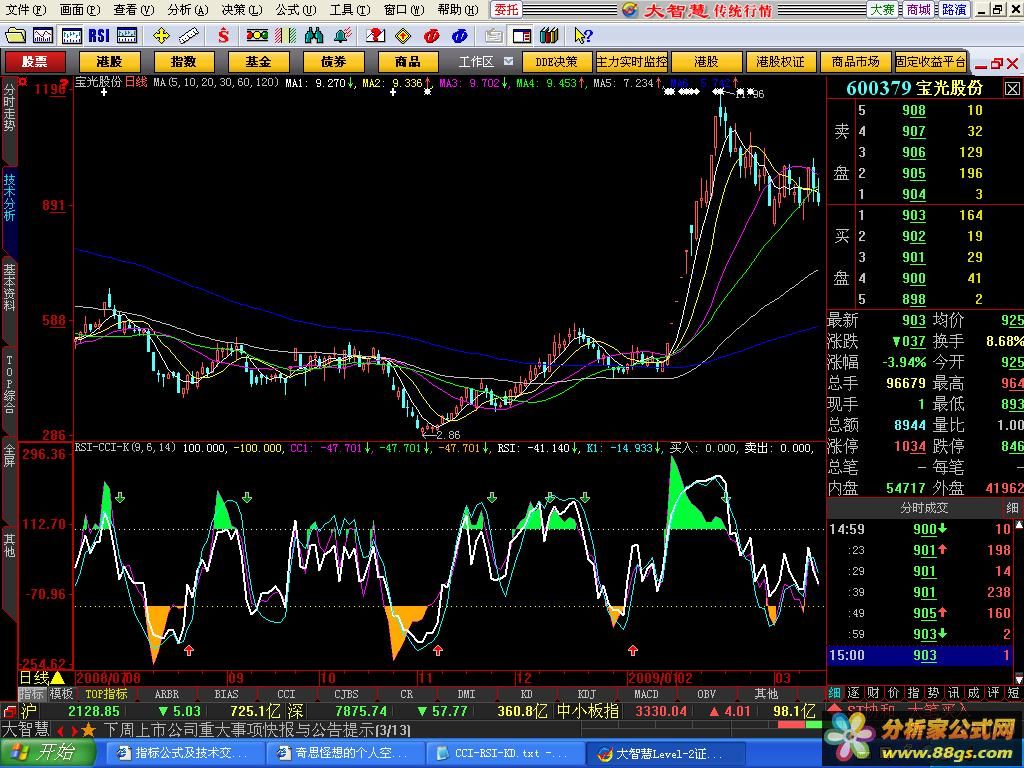Viewport: 1024px width, 768px height.
Task: Click the 商城 button
Action: tap(918, 9)
